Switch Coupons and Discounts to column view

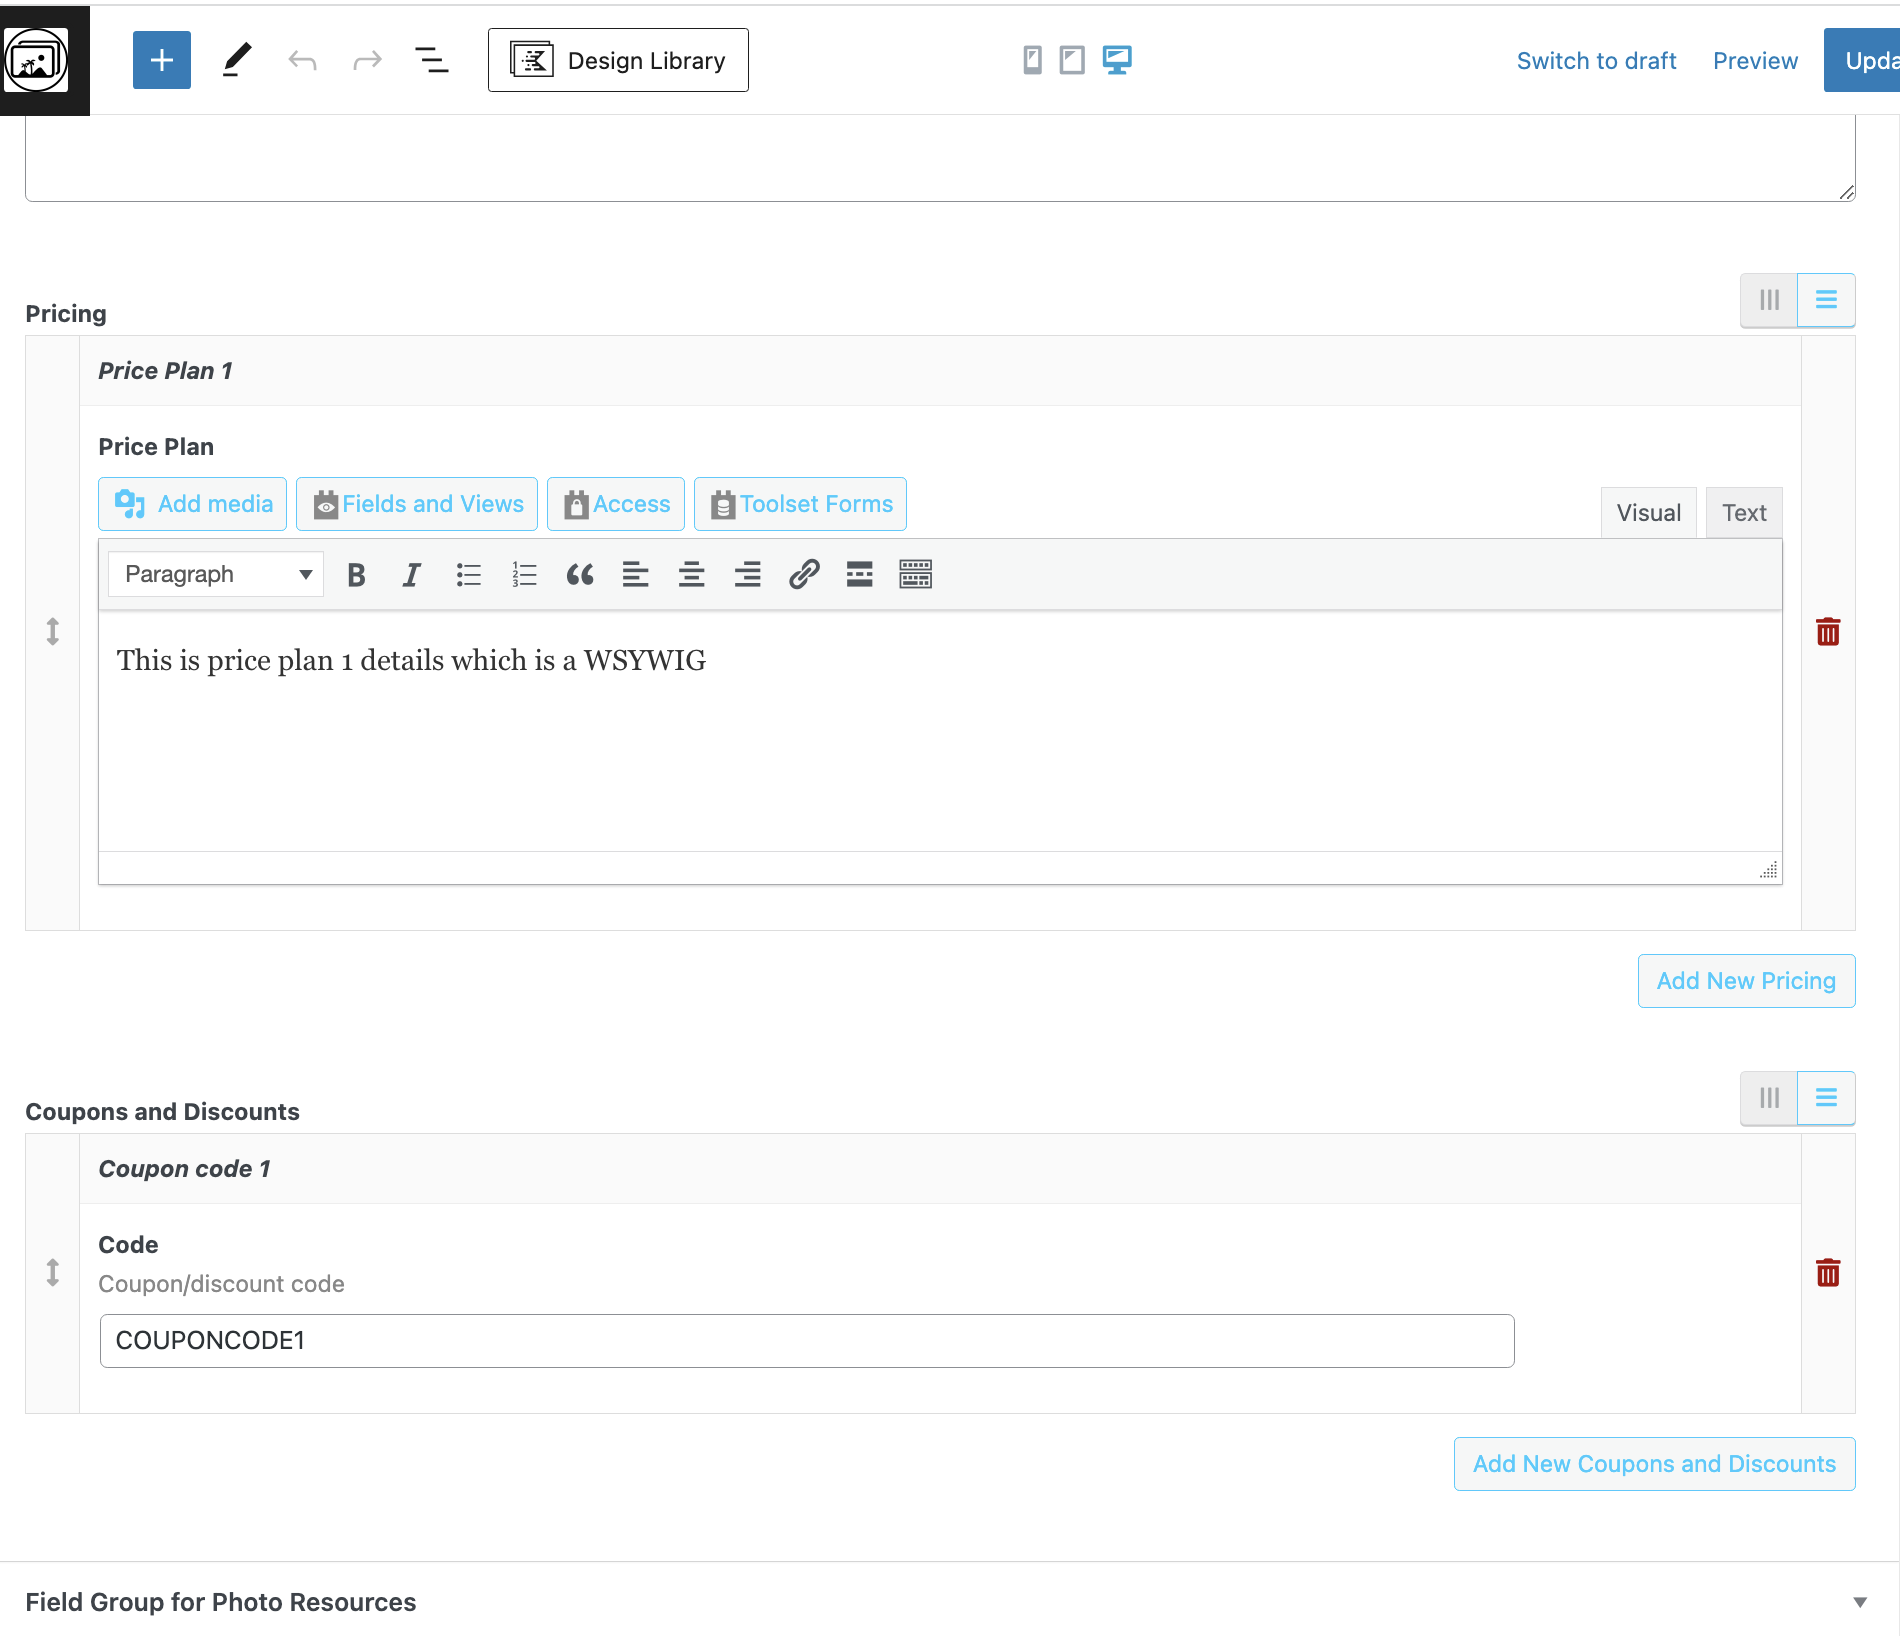tap(1769, 1098)
